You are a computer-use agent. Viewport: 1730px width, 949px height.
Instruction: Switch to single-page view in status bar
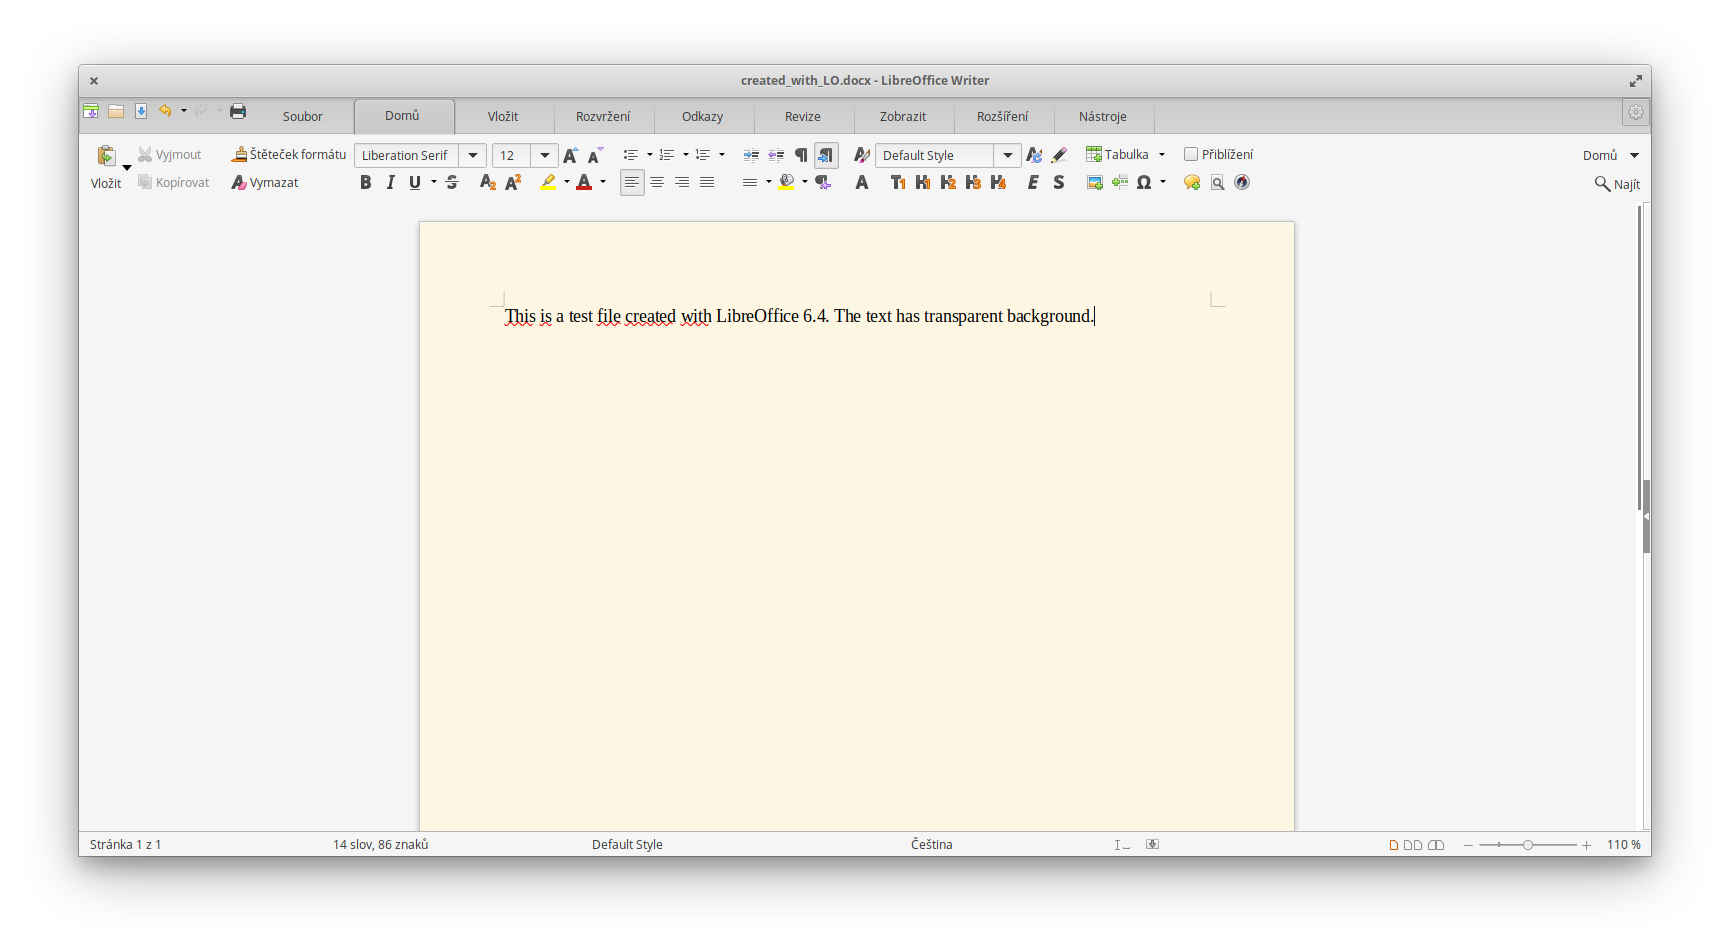point(1394,845)
